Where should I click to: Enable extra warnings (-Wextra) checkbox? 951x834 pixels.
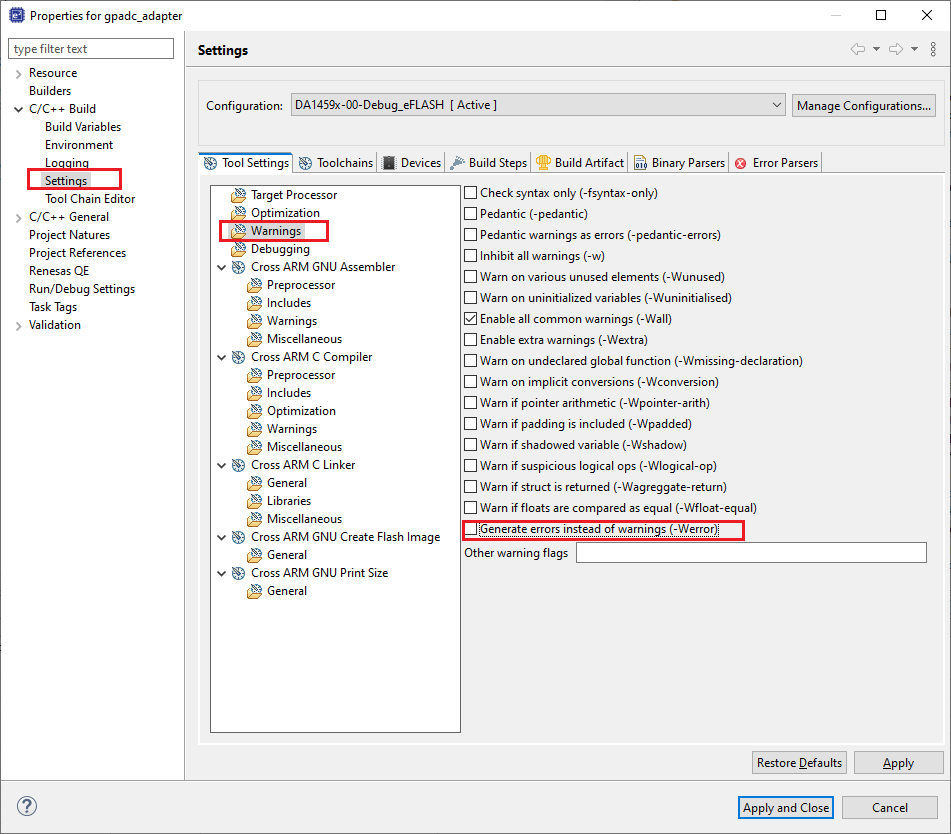[471, 340]
